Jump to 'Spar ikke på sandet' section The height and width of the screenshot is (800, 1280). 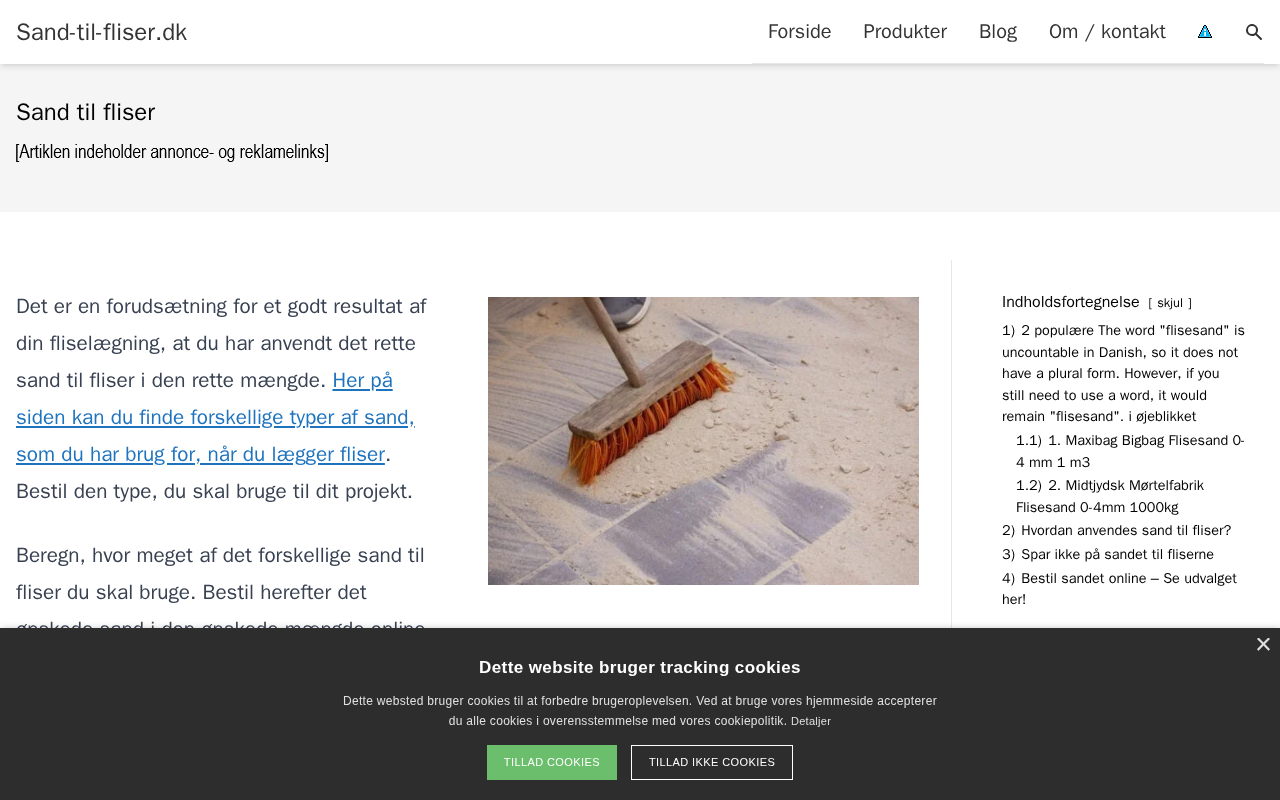pyautogui.click(x=1108, y=554)
